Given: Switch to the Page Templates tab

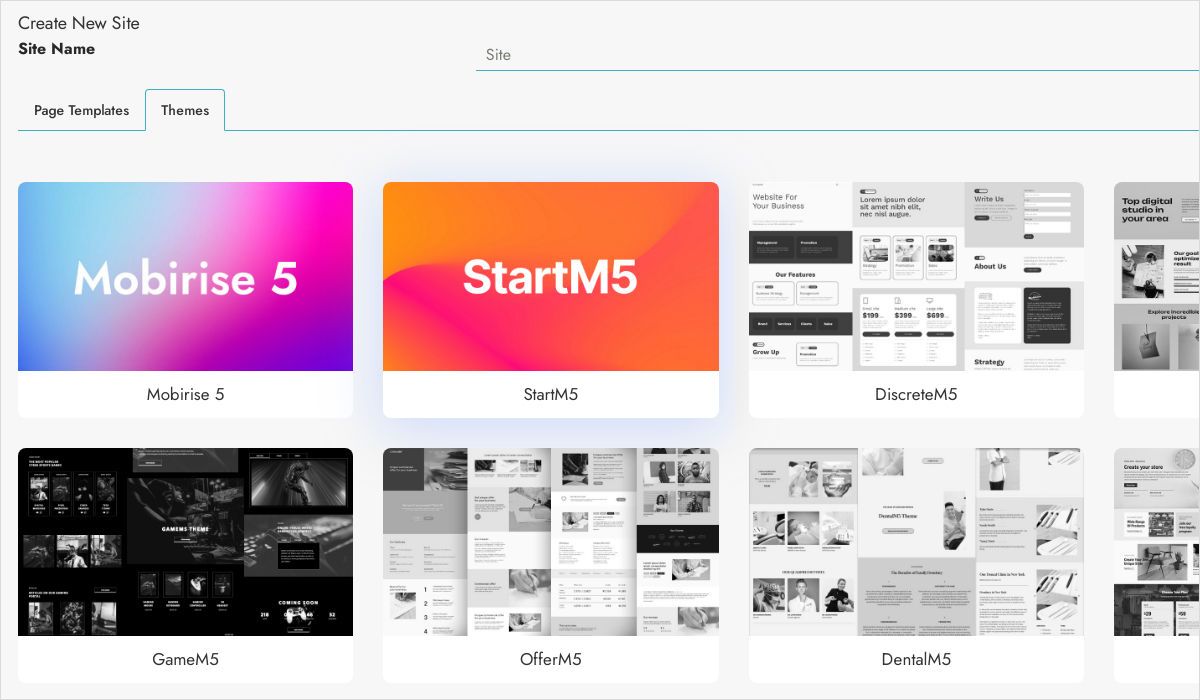Looking at the screenshot, I should point(81,110).
